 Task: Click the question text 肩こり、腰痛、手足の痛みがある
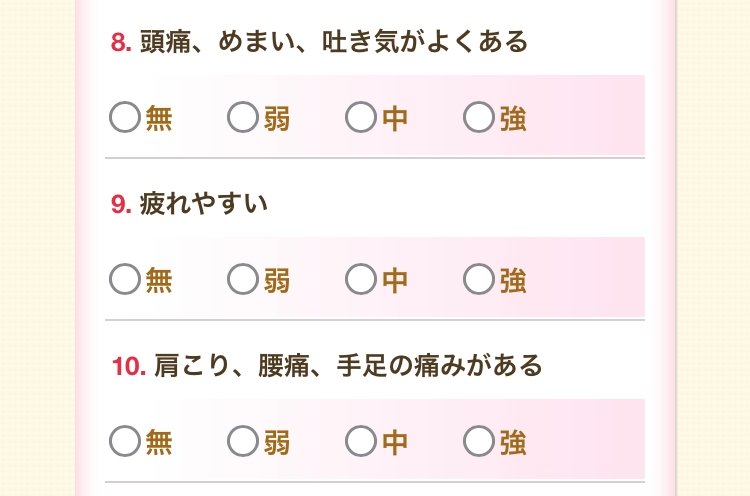click(x=348, y=366)
